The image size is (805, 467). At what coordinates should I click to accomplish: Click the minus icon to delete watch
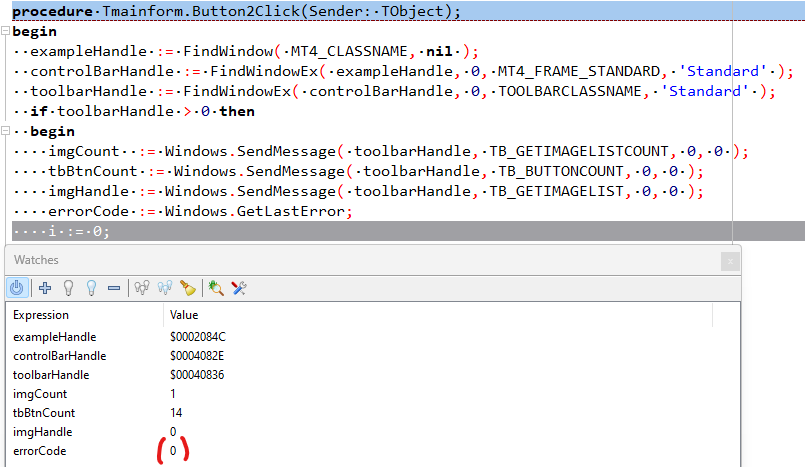pyautogui.click(x=114, y=288)
